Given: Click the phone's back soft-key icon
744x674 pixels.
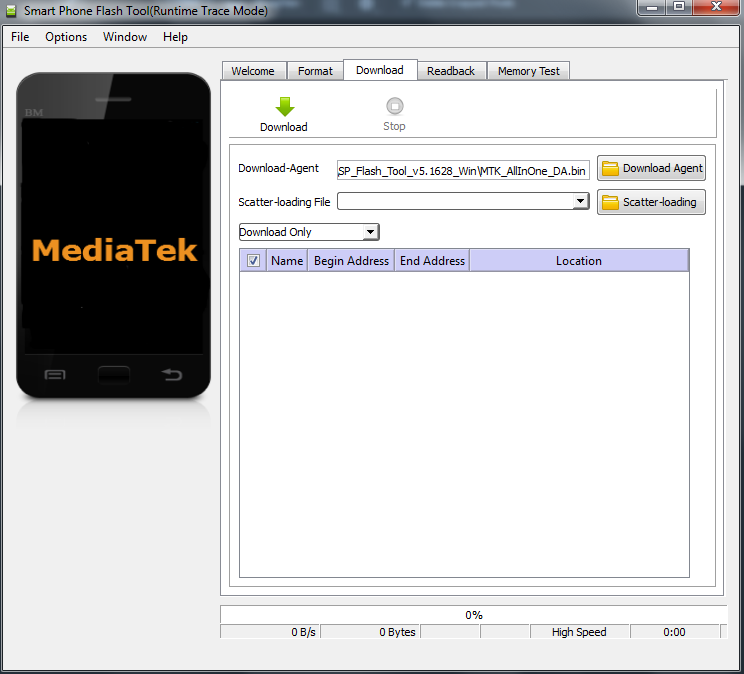Looking at the screenshot, I should (172, 375).
